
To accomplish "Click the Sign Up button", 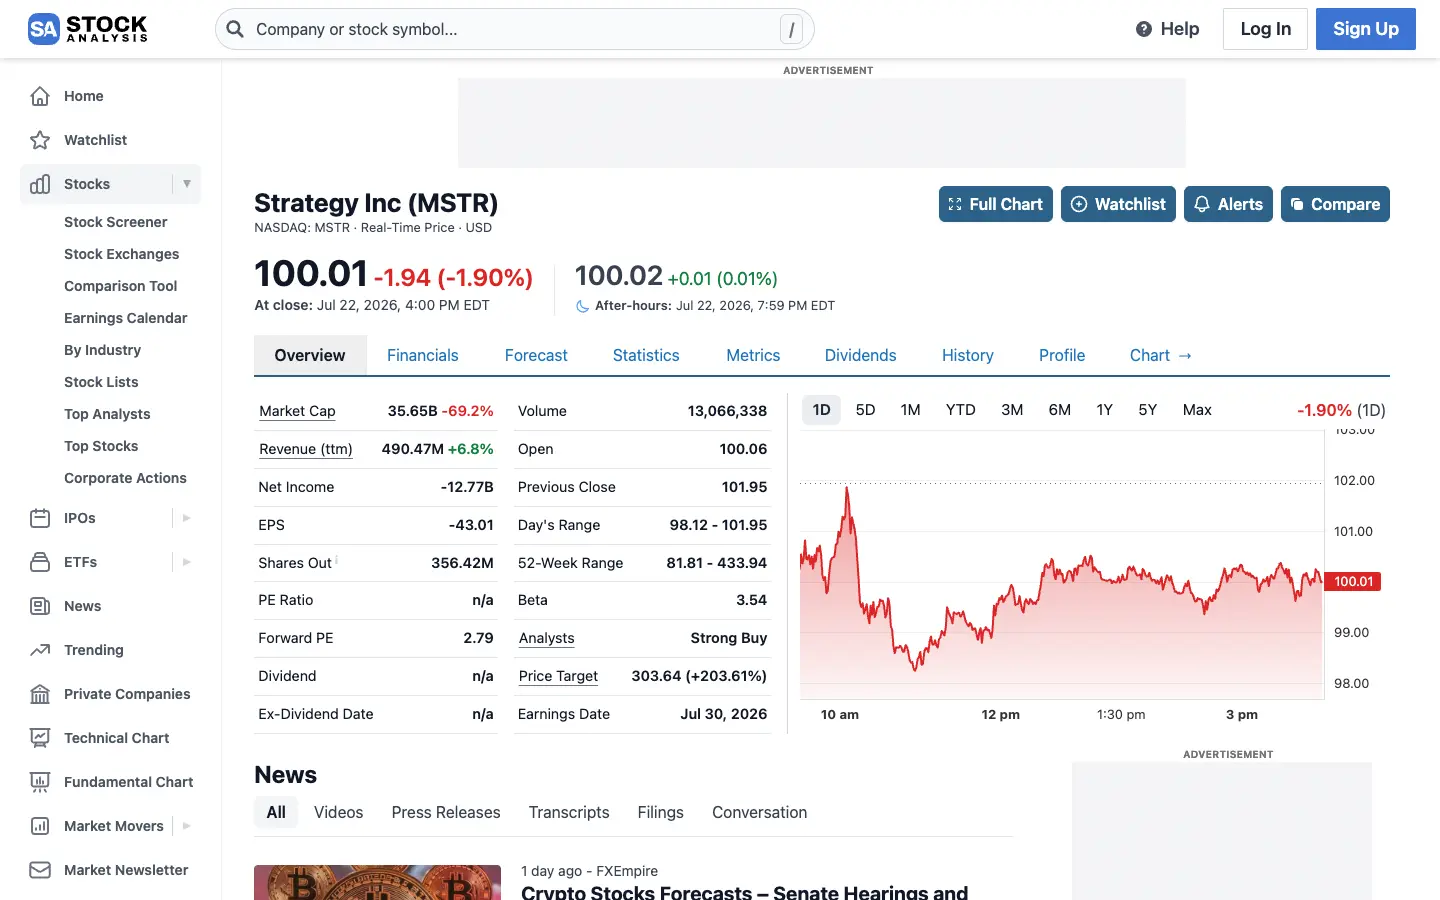I will coord(1366,29).
